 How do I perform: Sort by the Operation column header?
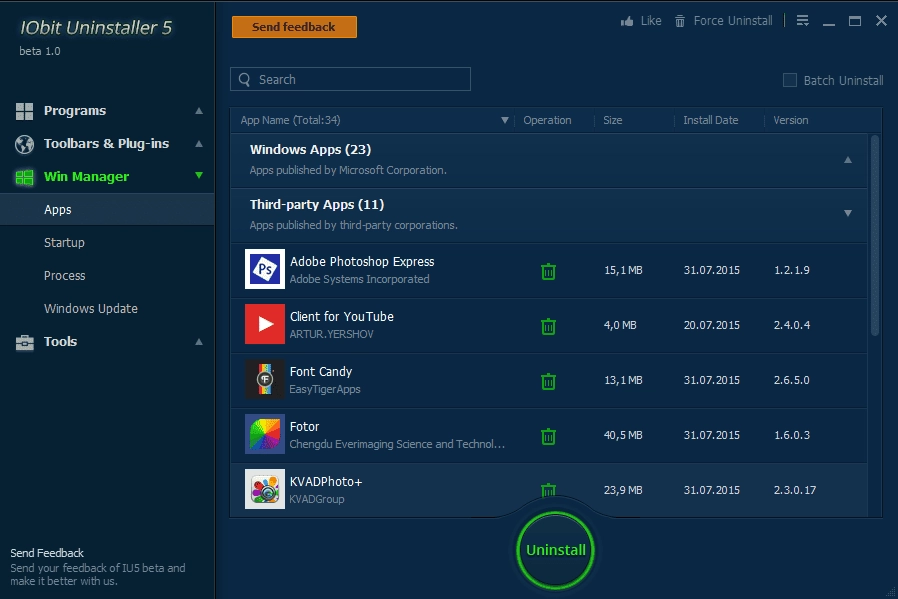tap(547, 120)
